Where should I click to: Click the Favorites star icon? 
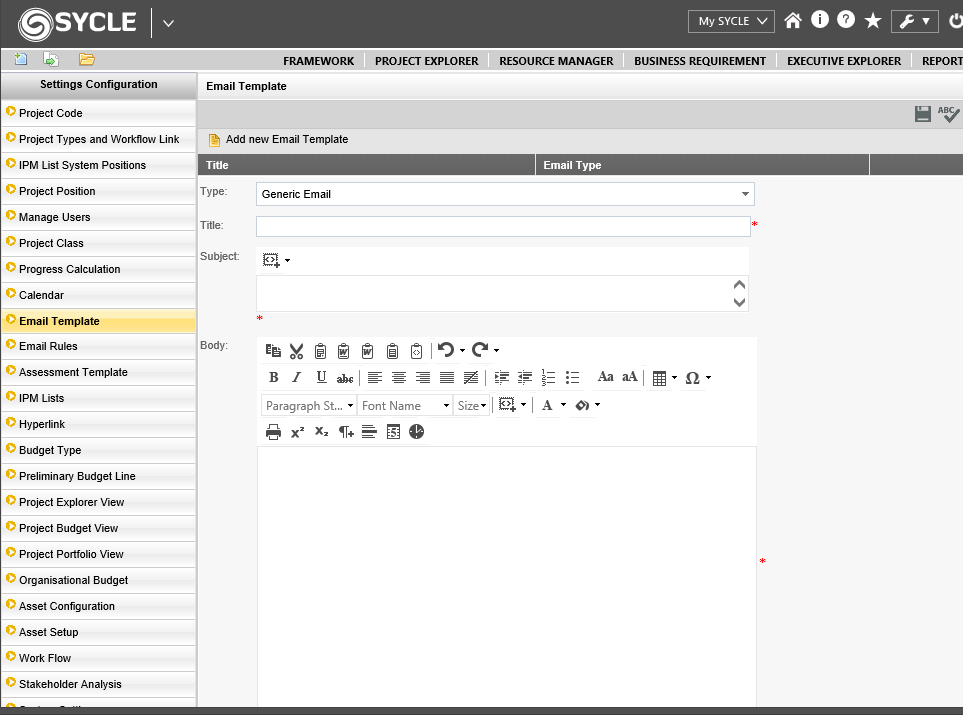[873, 21]
